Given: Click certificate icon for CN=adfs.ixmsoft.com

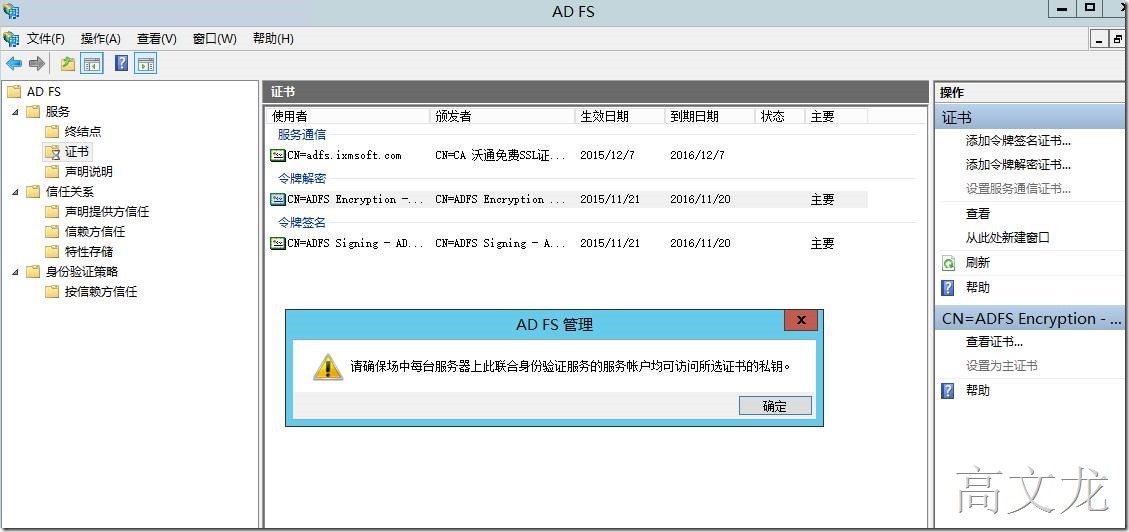Looking at the screenshot, I should coord(277,155).
